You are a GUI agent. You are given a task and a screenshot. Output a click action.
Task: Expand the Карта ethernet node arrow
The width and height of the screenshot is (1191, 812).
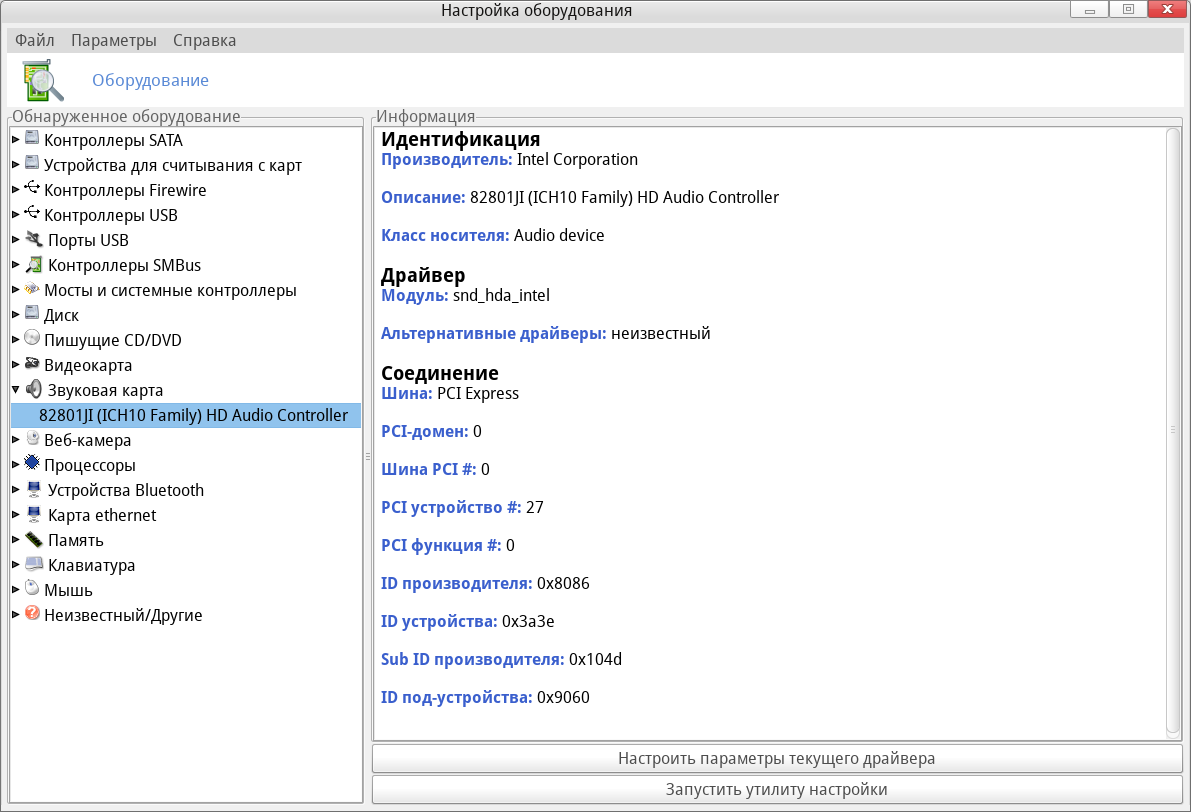point(15,514)
